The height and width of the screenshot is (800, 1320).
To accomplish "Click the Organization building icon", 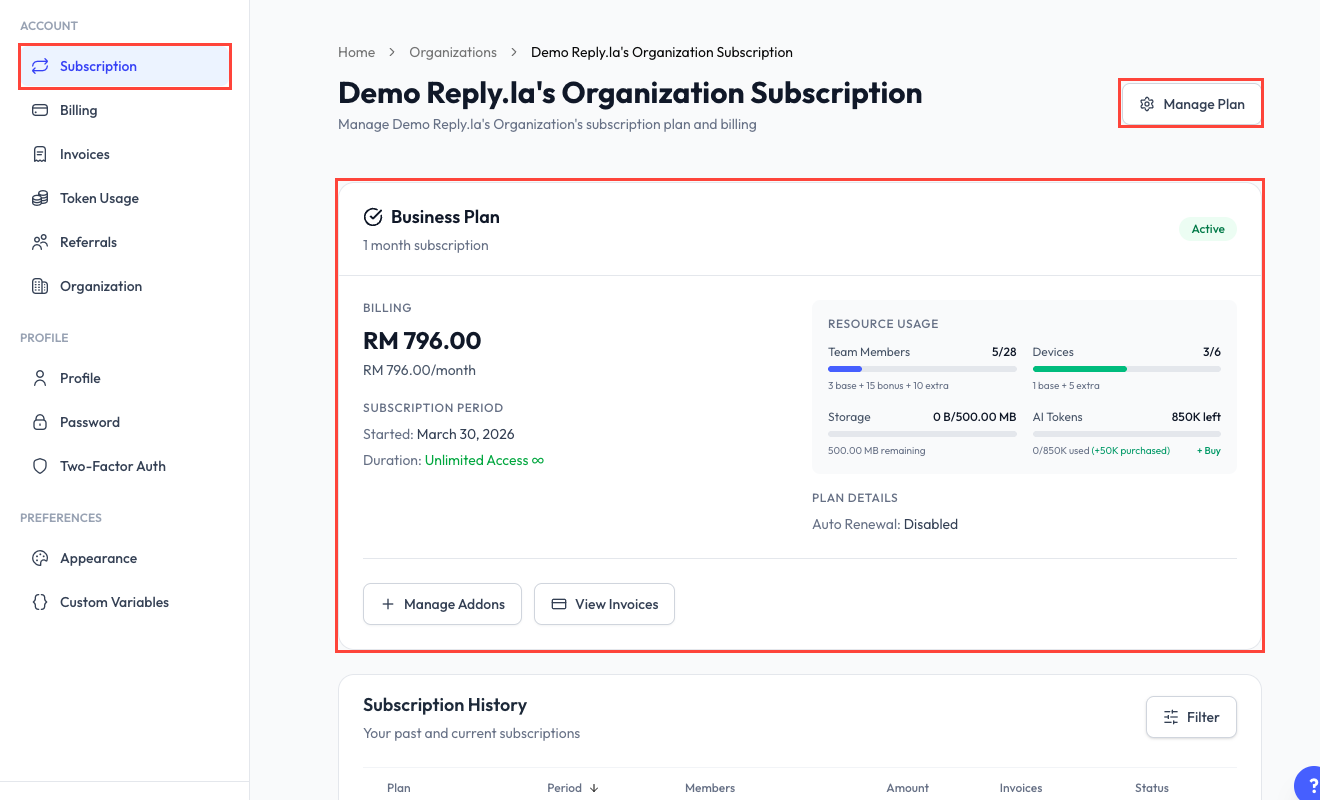I will click(x=40, y=286).
